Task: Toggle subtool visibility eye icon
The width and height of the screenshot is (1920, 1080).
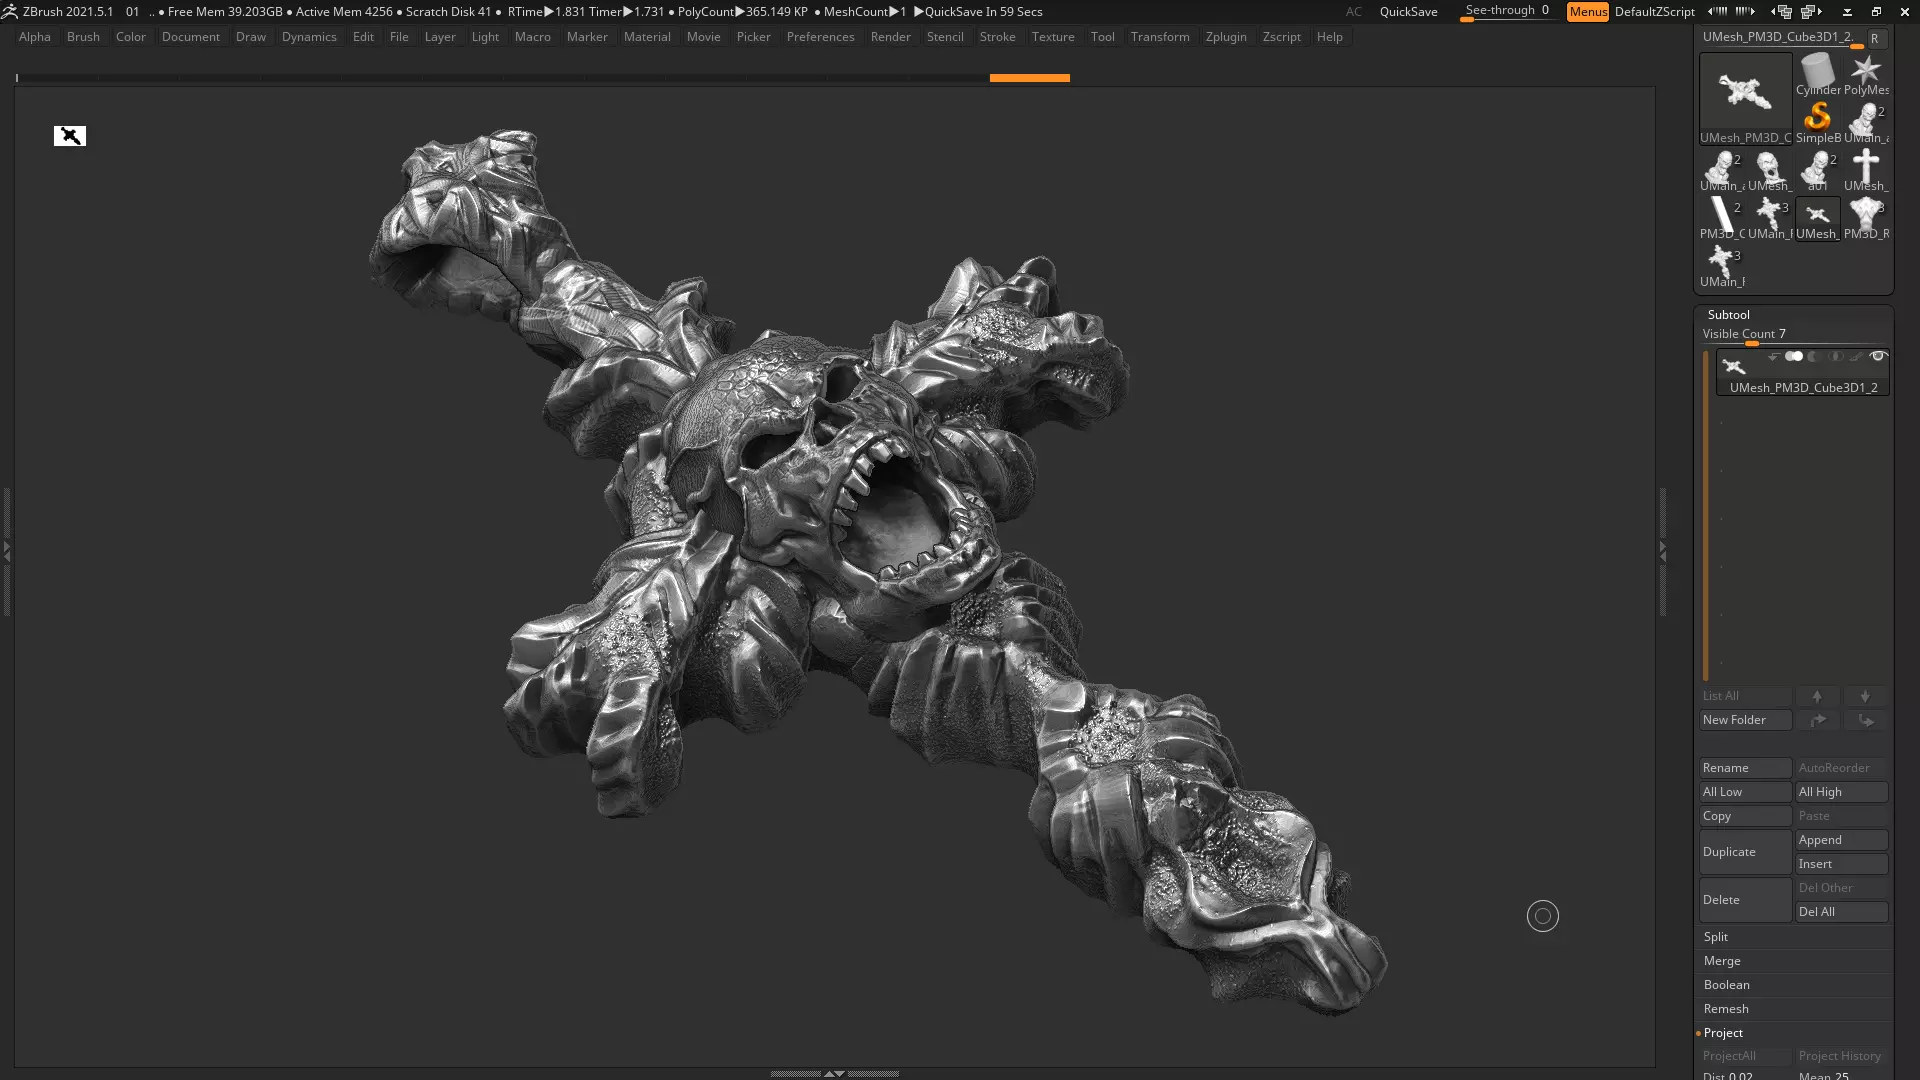Action: point(1878,356)
